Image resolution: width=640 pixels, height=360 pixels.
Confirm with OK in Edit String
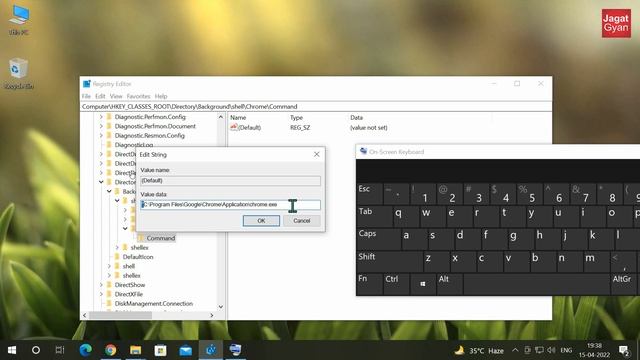(261, 221)
